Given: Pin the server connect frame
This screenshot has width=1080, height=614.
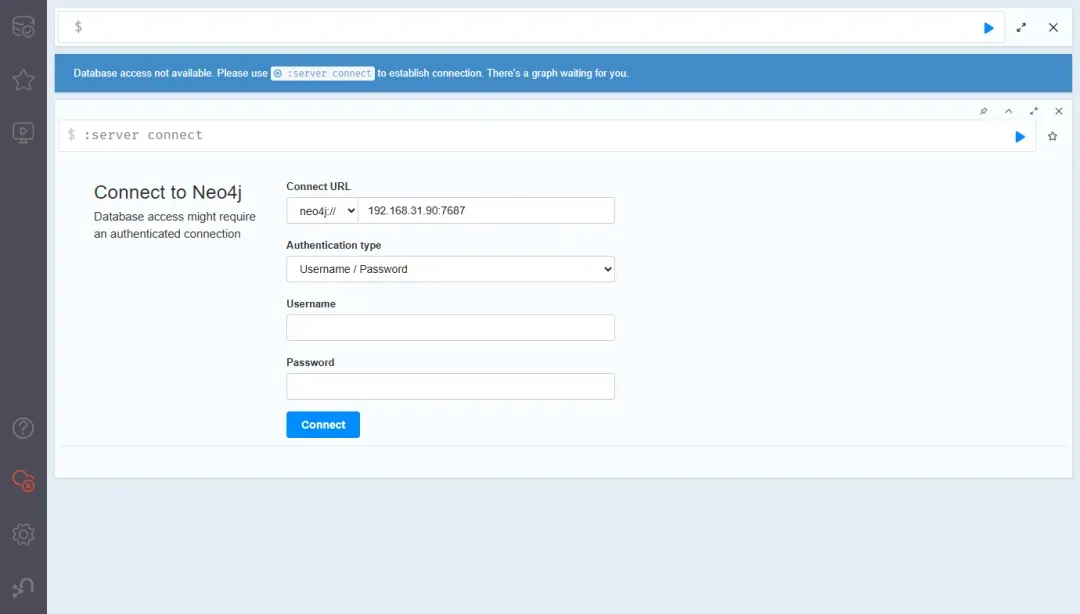Looking at the screenshot, I should click(984, 111).
